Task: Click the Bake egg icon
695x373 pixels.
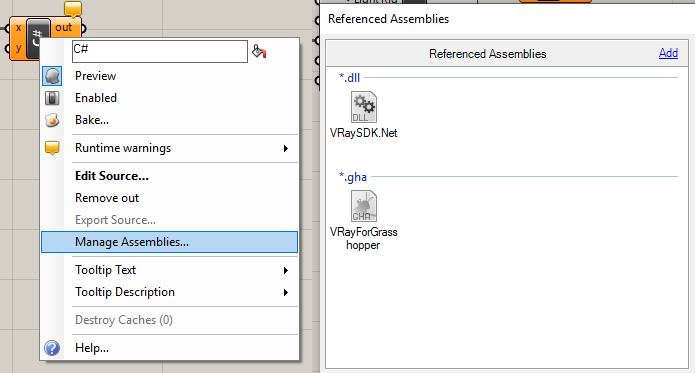Action: pos(52,120)
